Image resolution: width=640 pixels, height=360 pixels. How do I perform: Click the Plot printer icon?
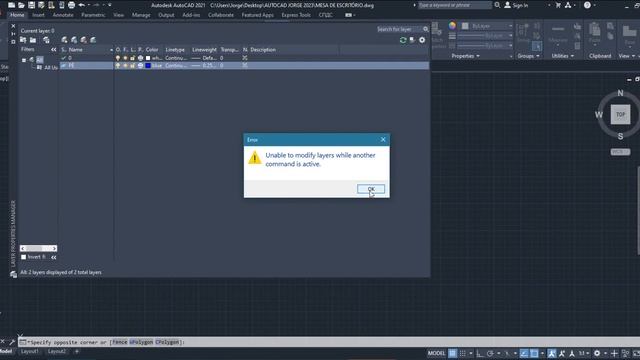tap(71, 5)
